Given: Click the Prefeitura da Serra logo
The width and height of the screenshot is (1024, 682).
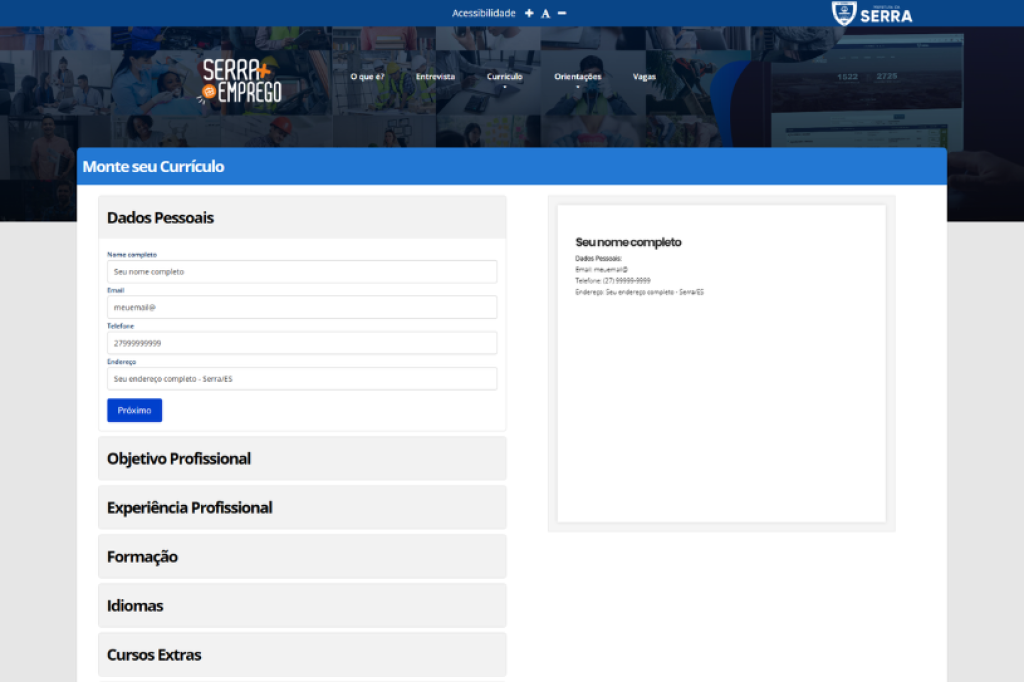Looking at the screenshot, I should (872, 13).
